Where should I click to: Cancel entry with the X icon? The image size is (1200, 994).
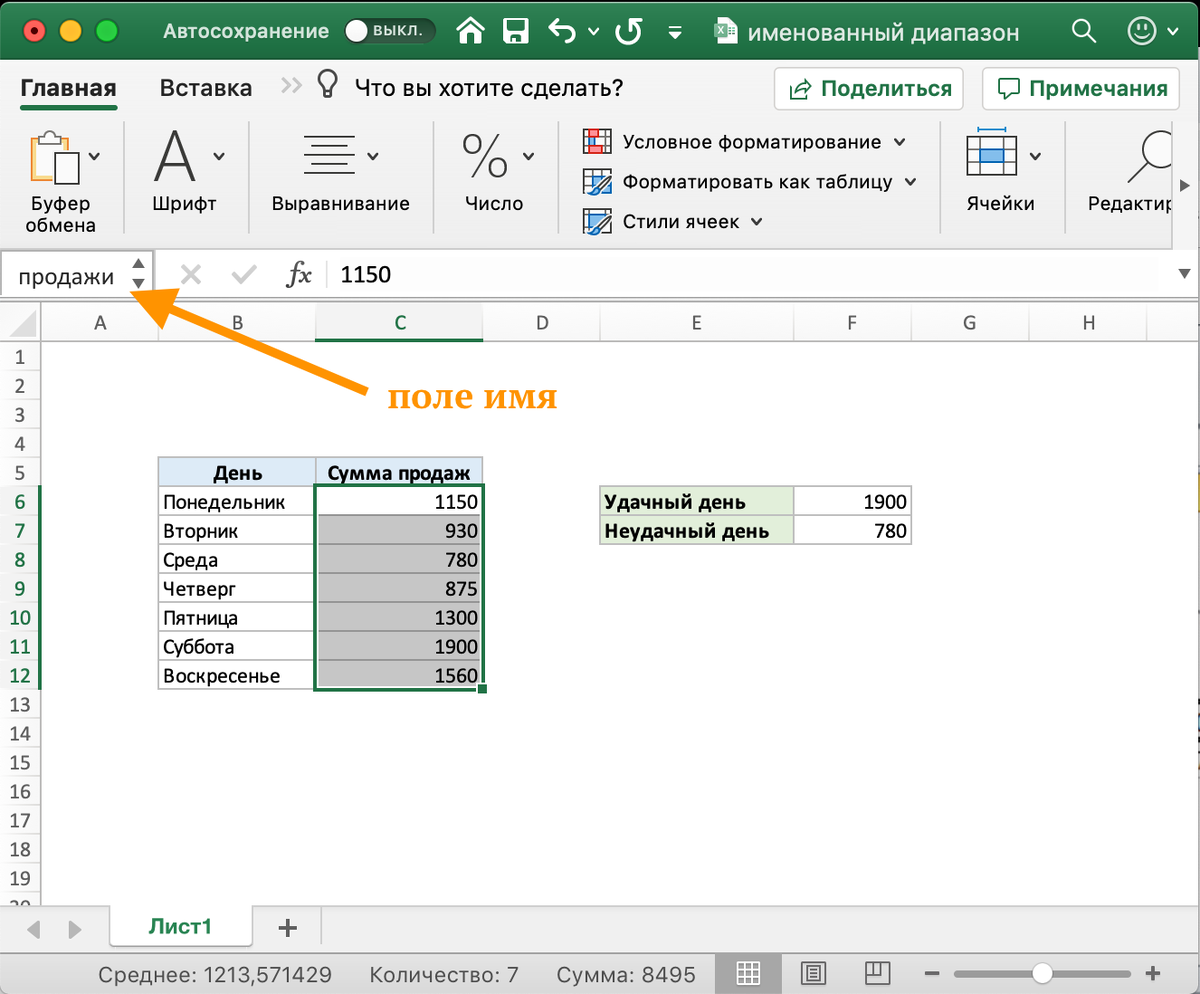pyautogui.click(x=190, y=275)
